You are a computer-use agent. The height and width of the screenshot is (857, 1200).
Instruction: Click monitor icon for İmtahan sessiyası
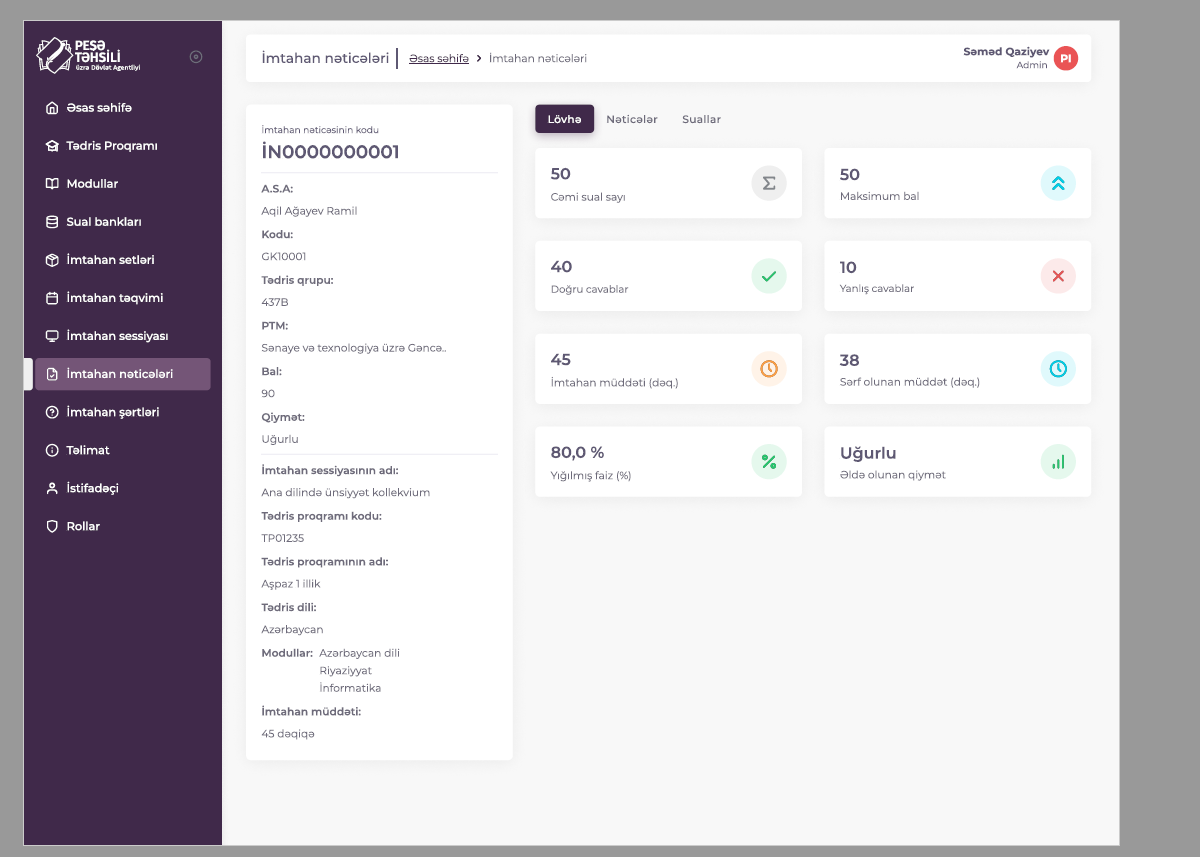pos(52,336)
